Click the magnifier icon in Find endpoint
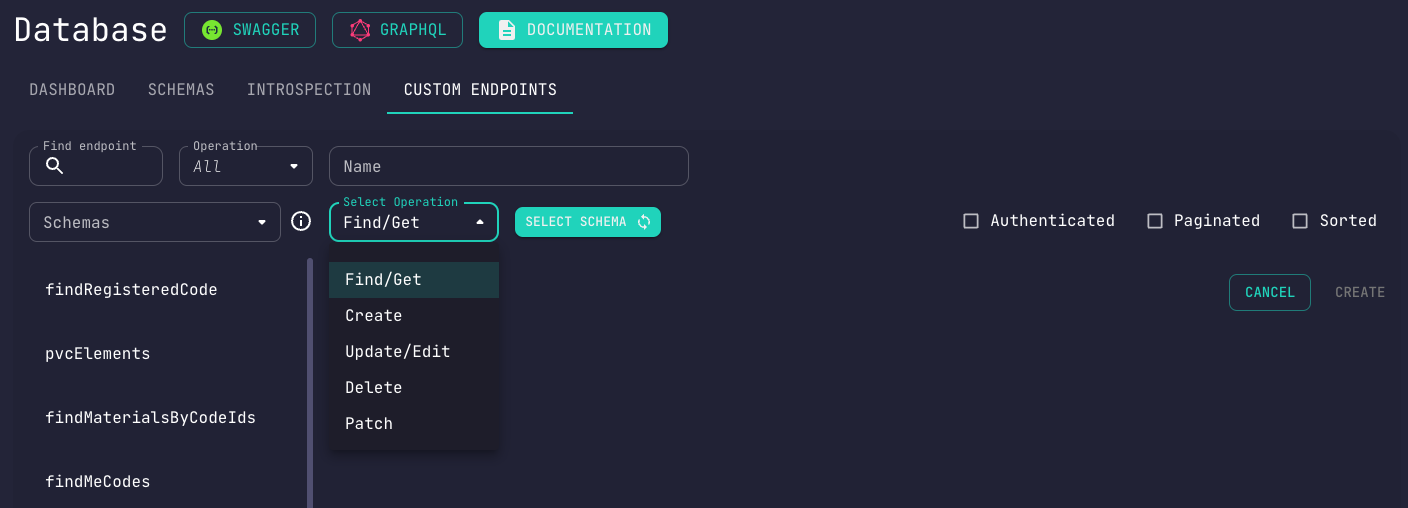Screen dimensions: 1408x508 pyautogui.click(x=55, y=166)
